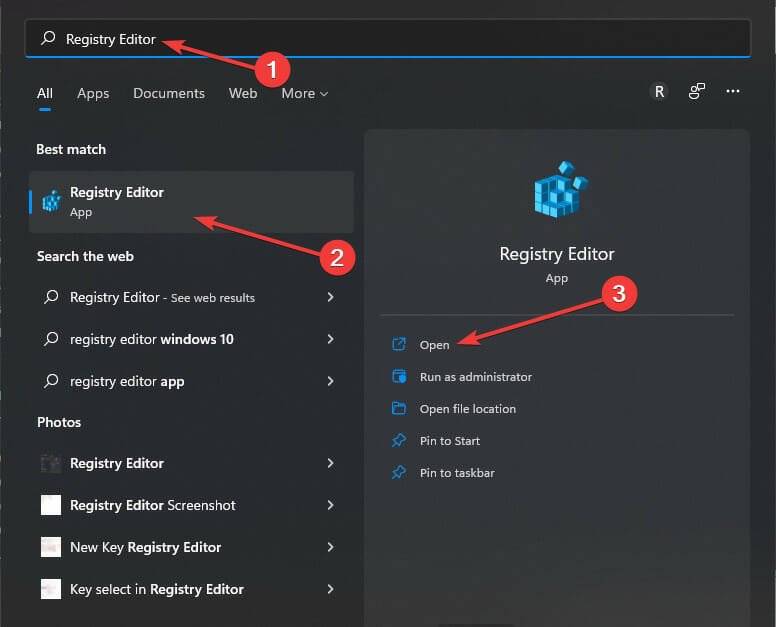
Task: Select the Web filter tab
Action: pos(243,94)
